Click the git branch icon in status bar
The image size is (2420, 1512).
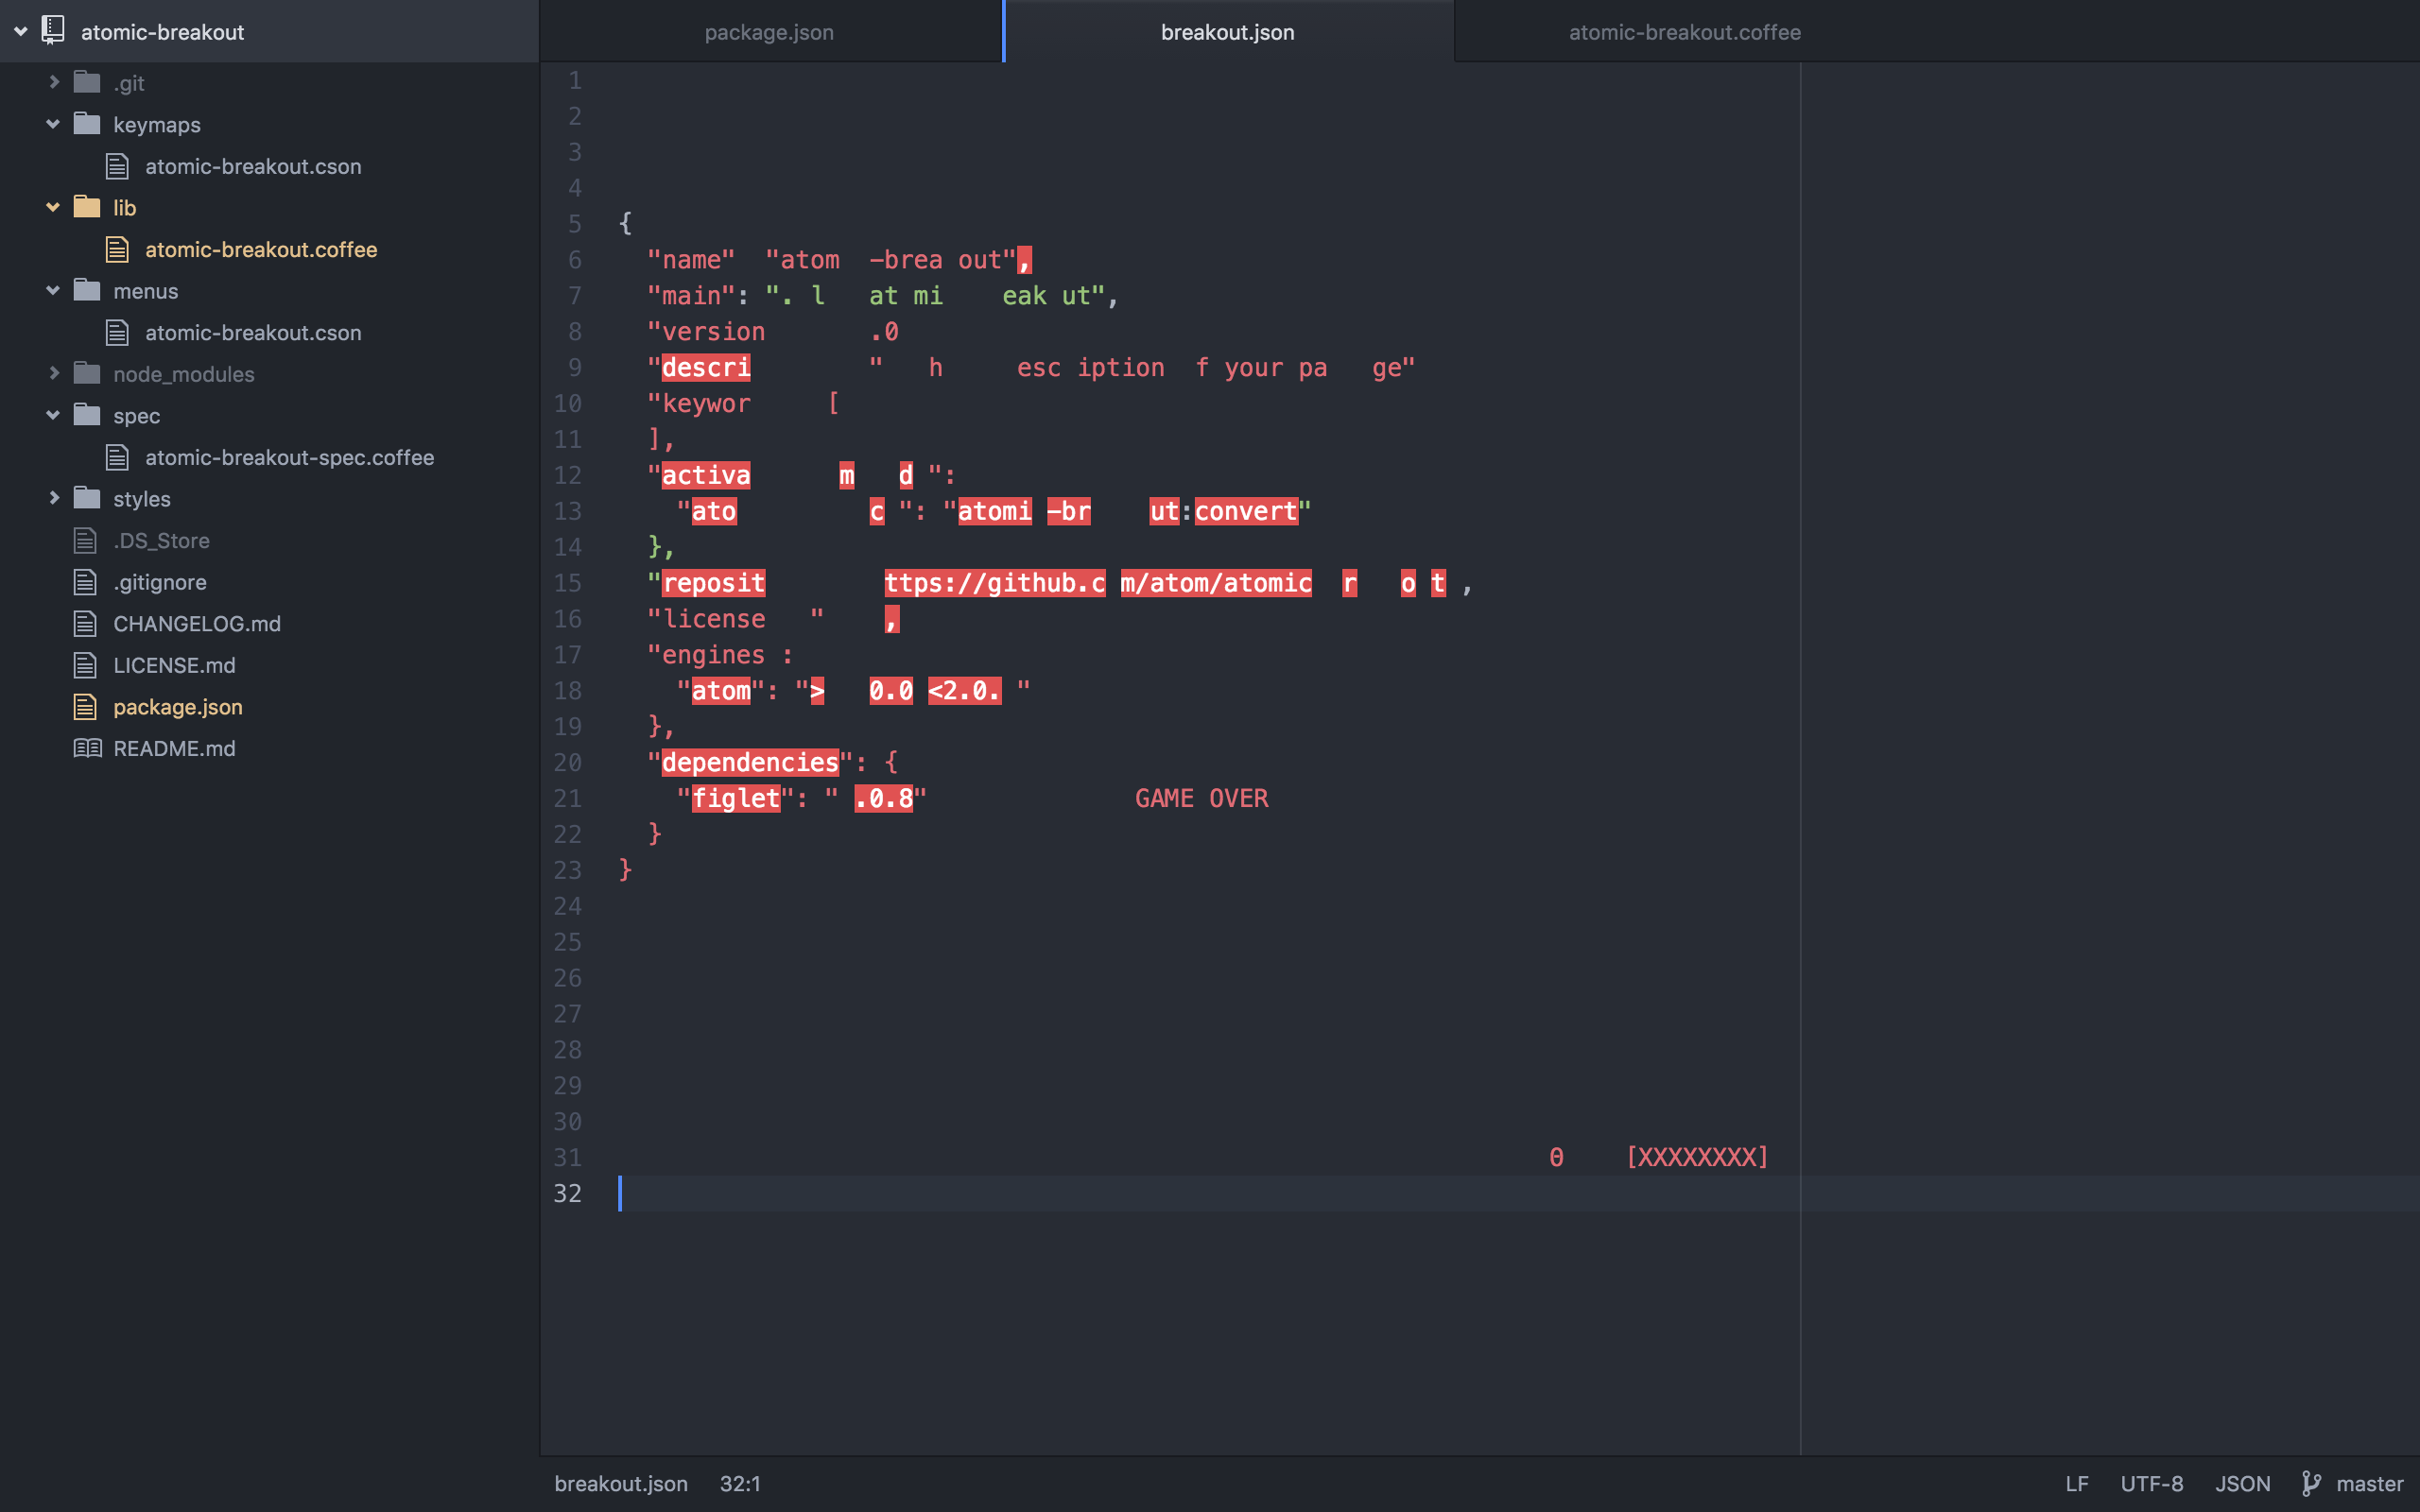pyautogui.click(x=2311, y=1483)
